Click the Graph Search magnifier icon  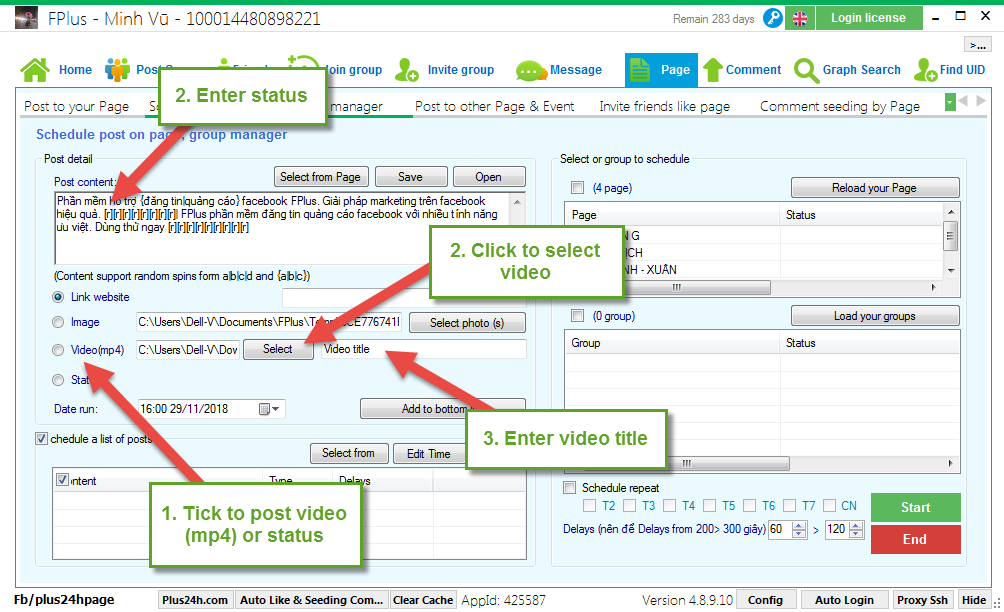(x=806, y=70)
